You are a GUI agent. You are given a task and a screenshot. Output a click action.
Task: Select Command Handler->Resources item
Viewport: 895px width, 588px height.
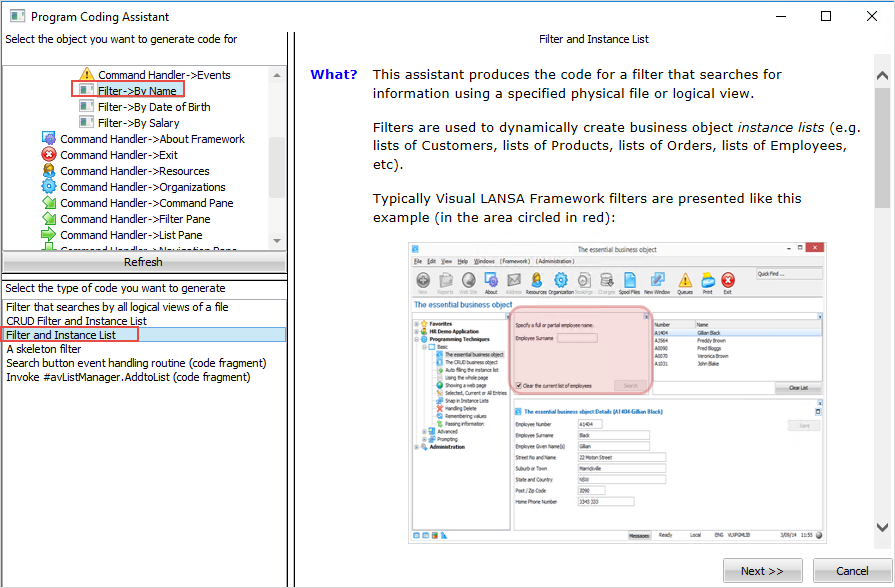135,171
